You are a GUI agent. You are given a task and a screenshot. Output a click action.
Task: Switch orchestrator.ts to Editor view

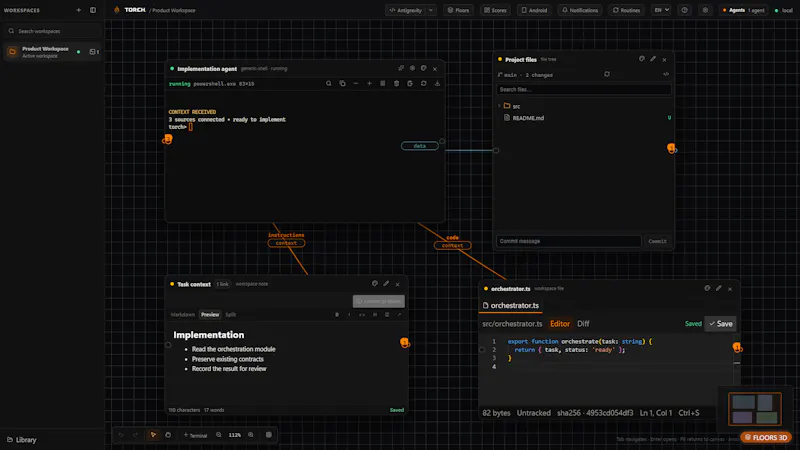pos(560,323)
